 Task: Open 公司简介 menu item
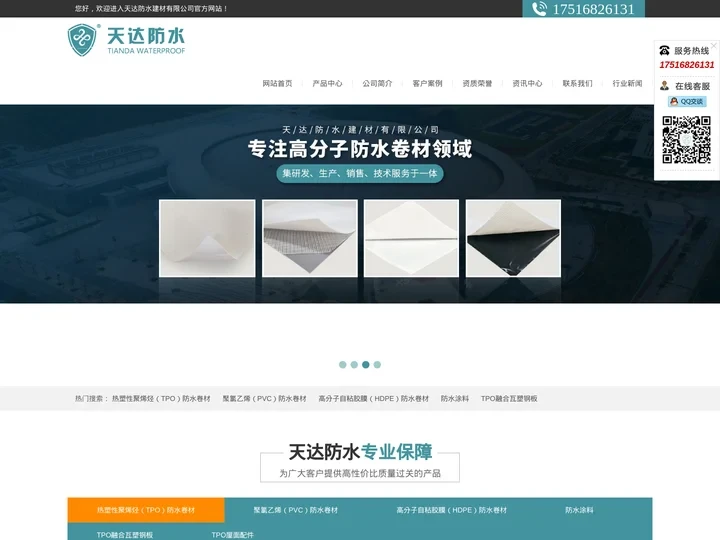coord(377,84)
